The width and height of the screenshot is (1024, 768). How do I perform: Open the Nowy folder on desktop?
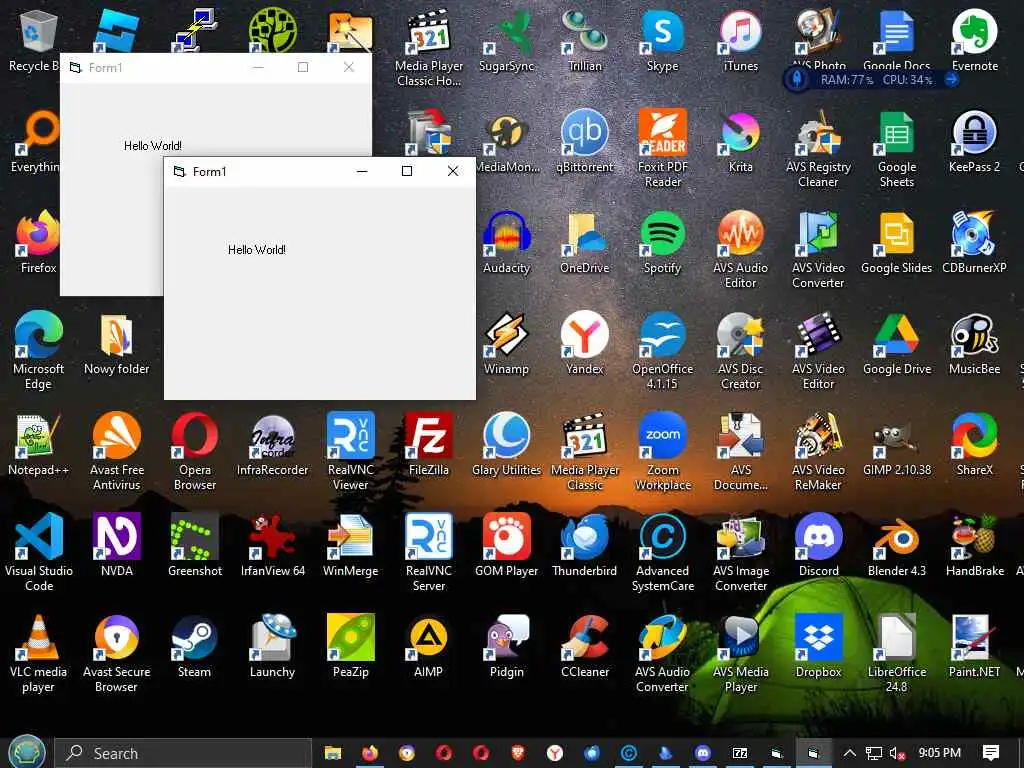point(116,344)
